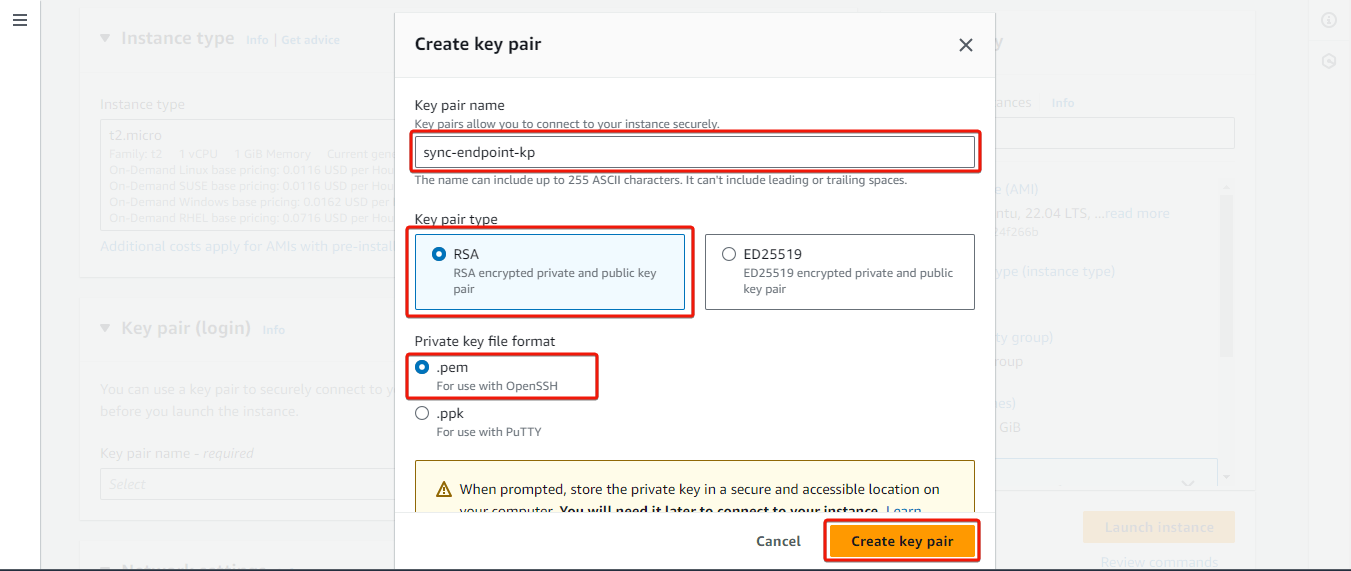Open Info link beside Instance type heading
Image resolution: width=1351 pixels, height=571 pixels.
coord(257,40)
